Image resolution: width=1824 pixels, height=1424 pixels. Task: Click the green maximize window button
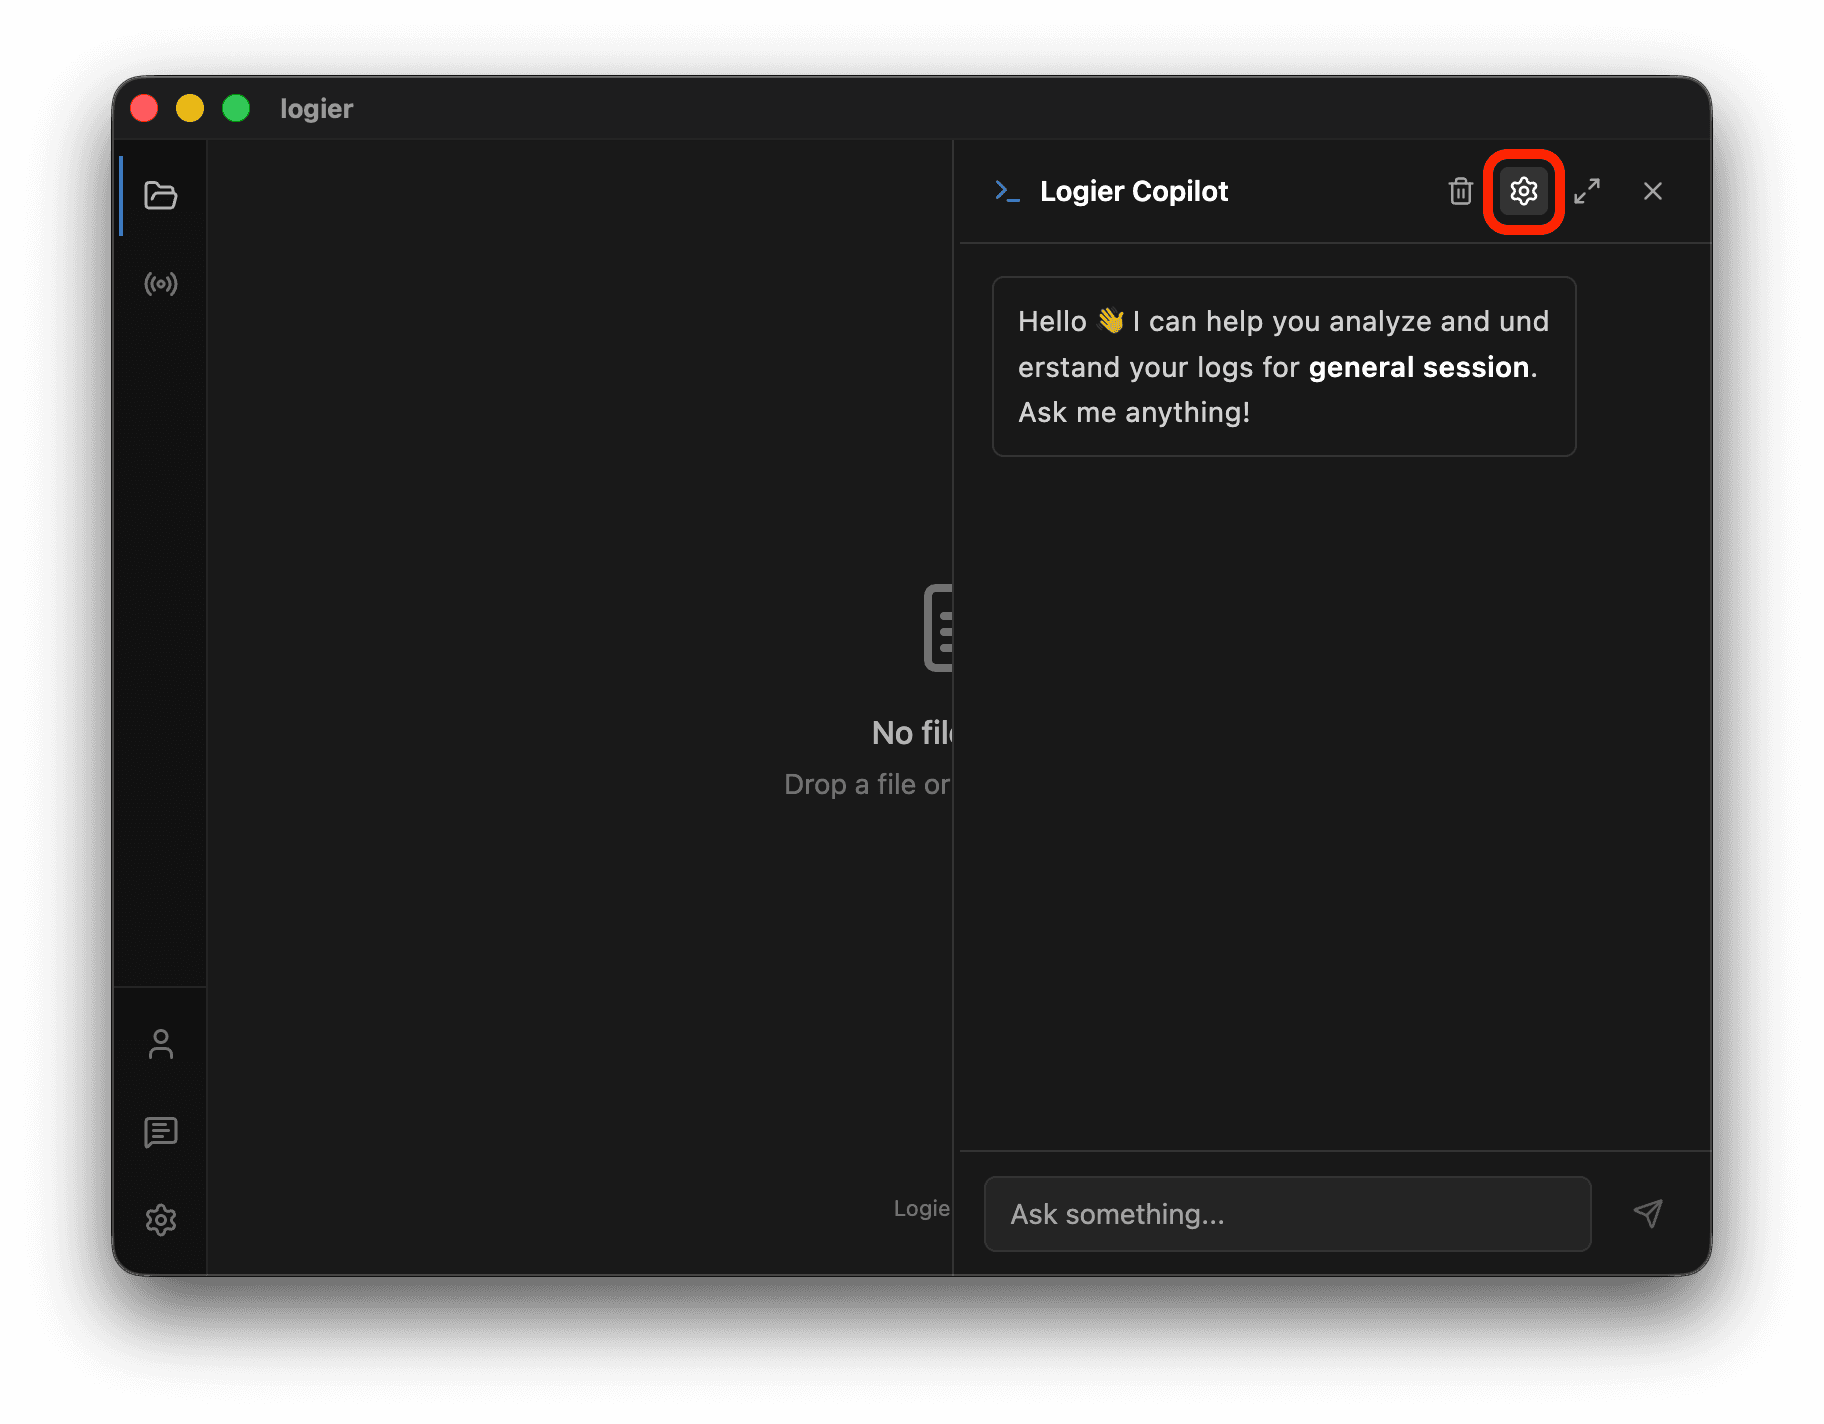click(x=236, y=108)
